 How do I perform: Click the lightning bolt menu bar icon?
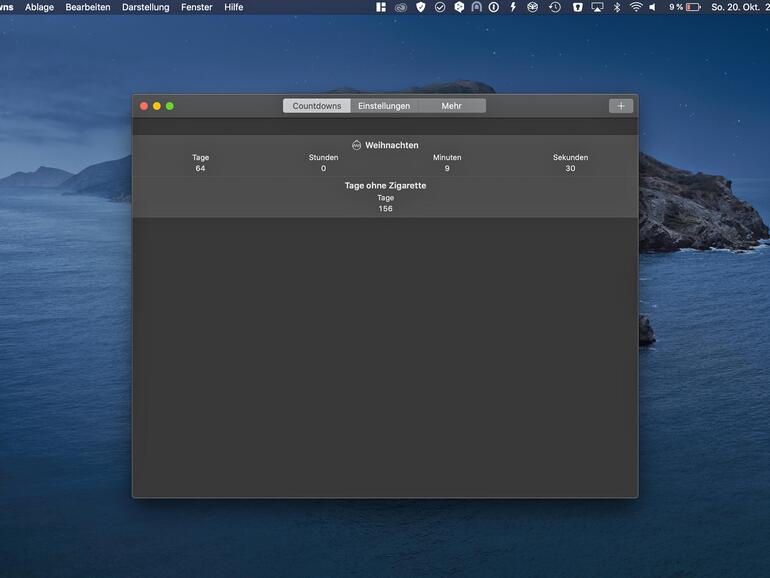coord(513,7)
